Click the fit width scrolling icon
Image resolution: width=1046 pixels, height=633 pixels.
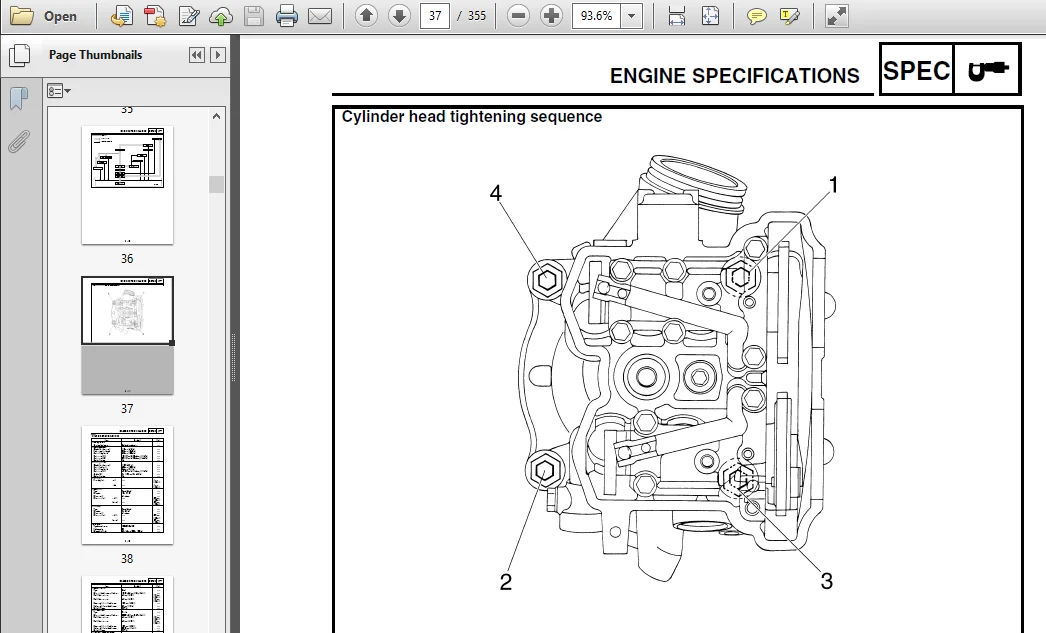676,16
